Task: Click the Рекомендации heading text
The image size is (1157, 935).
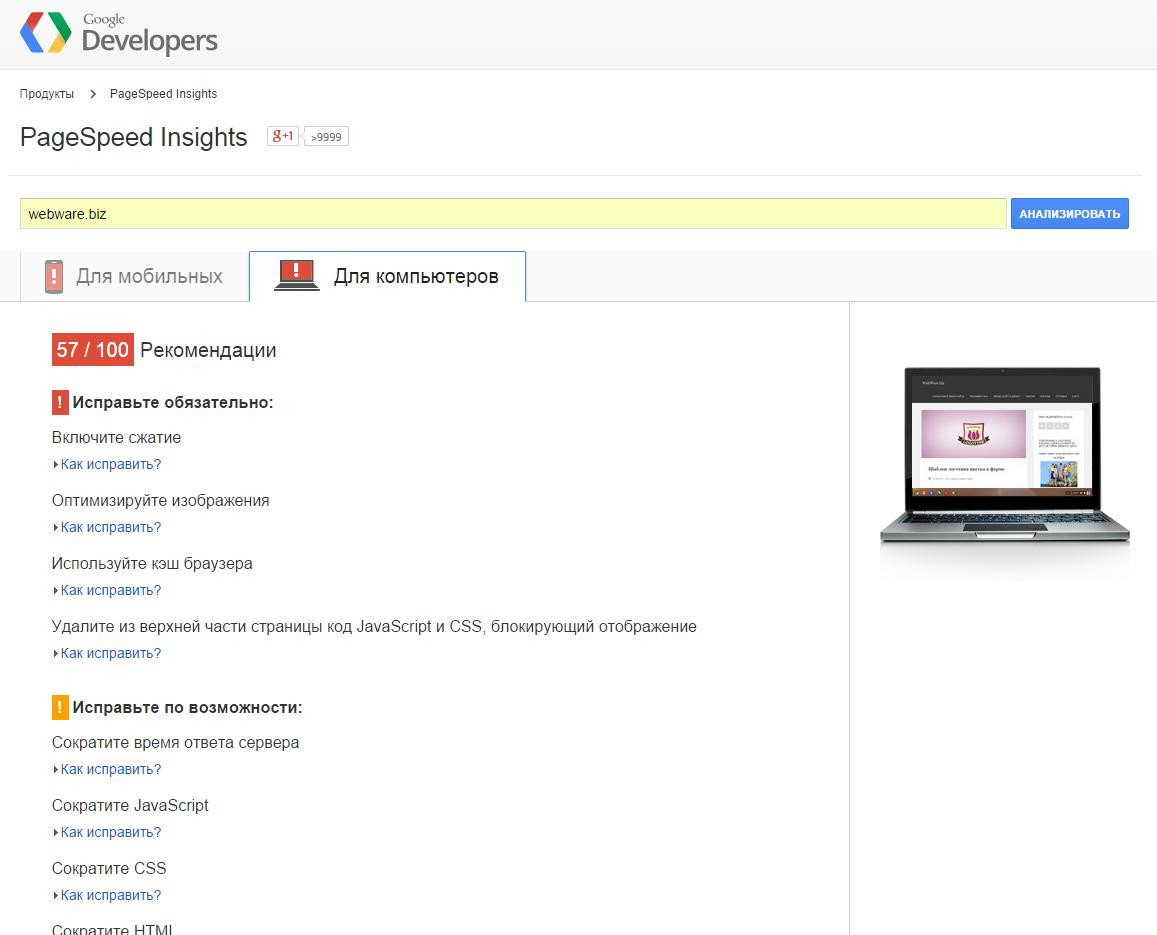Action: click(208, 350)
